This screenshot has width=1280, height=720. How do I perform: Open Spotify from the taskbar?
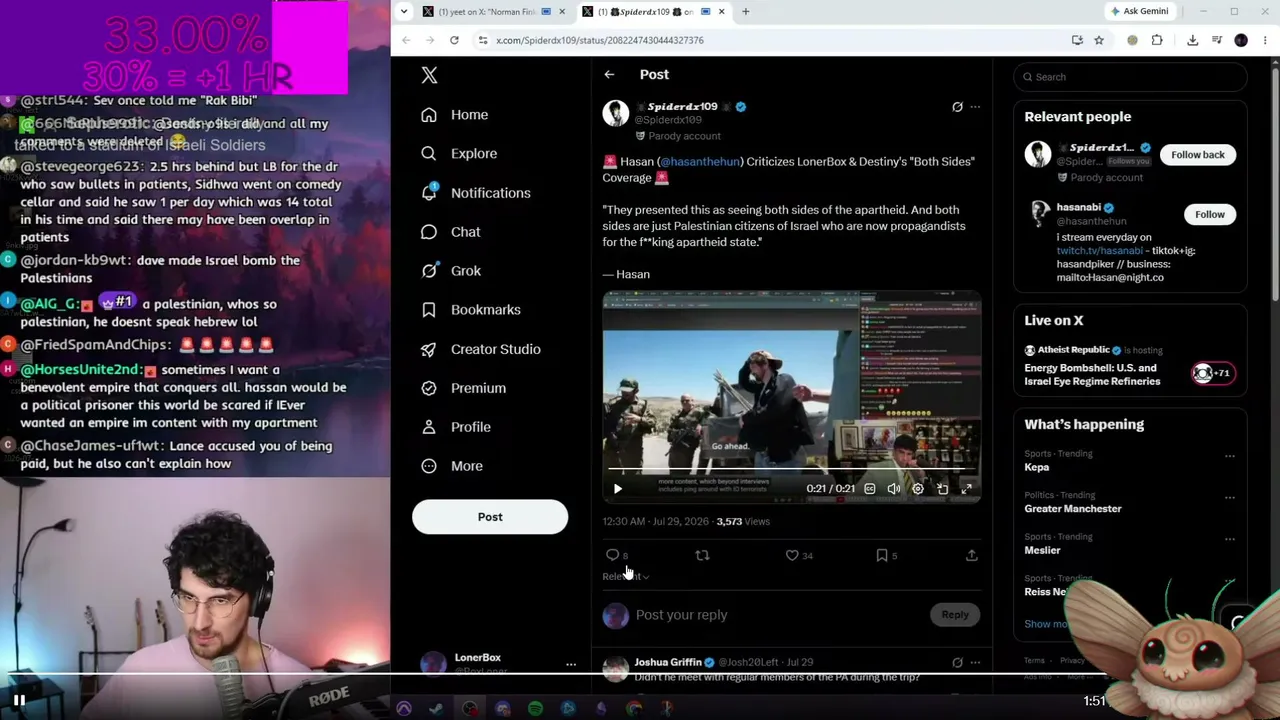(x=536, y=709)
